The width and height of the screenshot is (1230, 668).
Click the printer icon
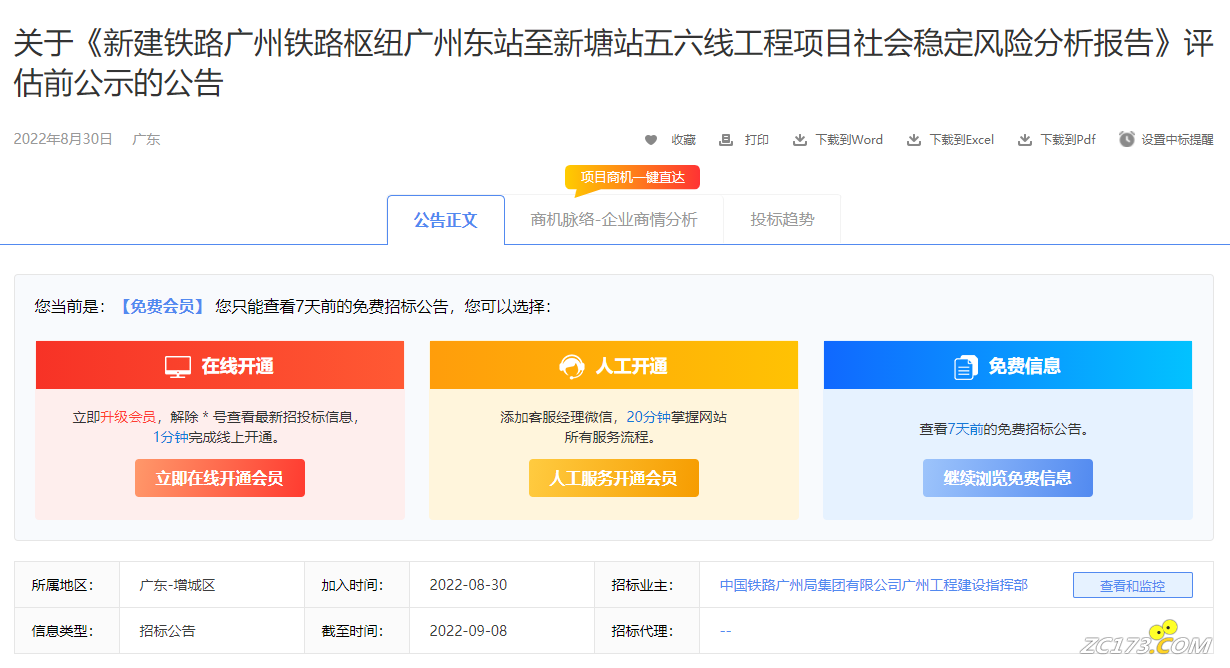[726, 140]
